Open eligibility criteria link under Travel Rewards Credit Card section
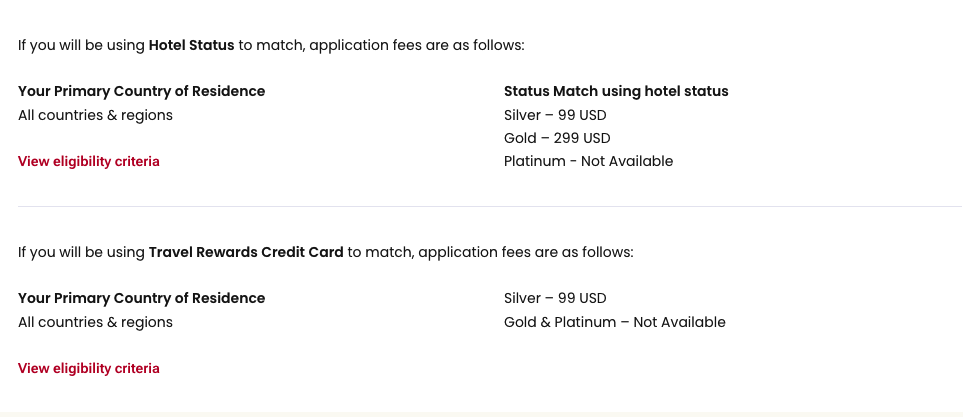 (88, 368)
